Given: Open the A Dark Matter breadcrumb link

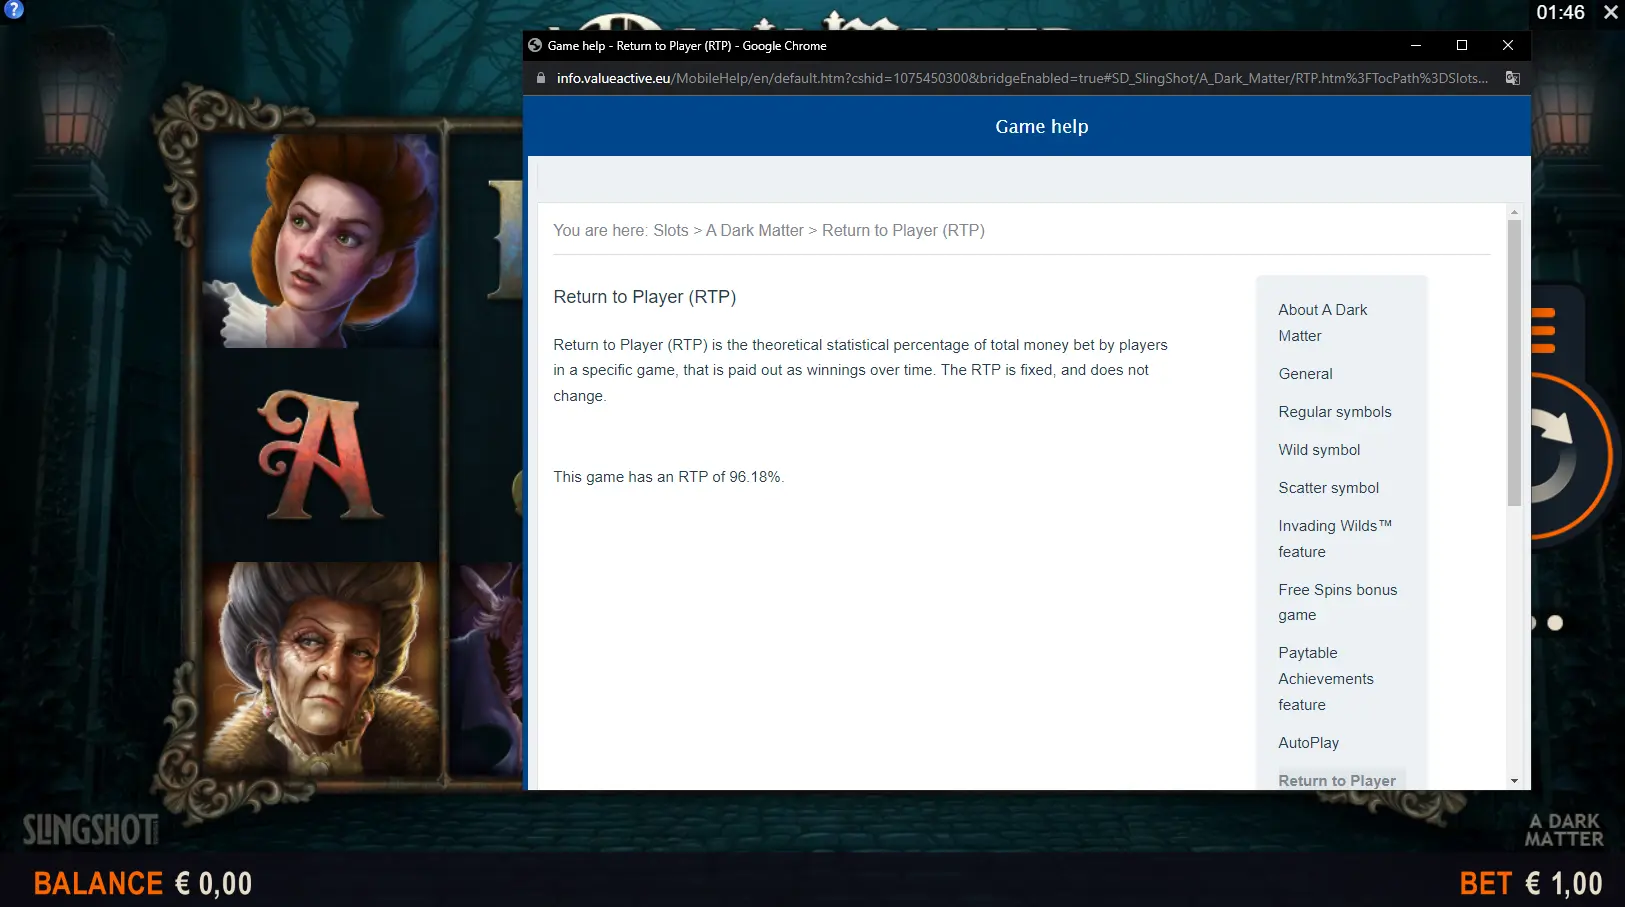Looking at the screenshot, I should 755,231.
